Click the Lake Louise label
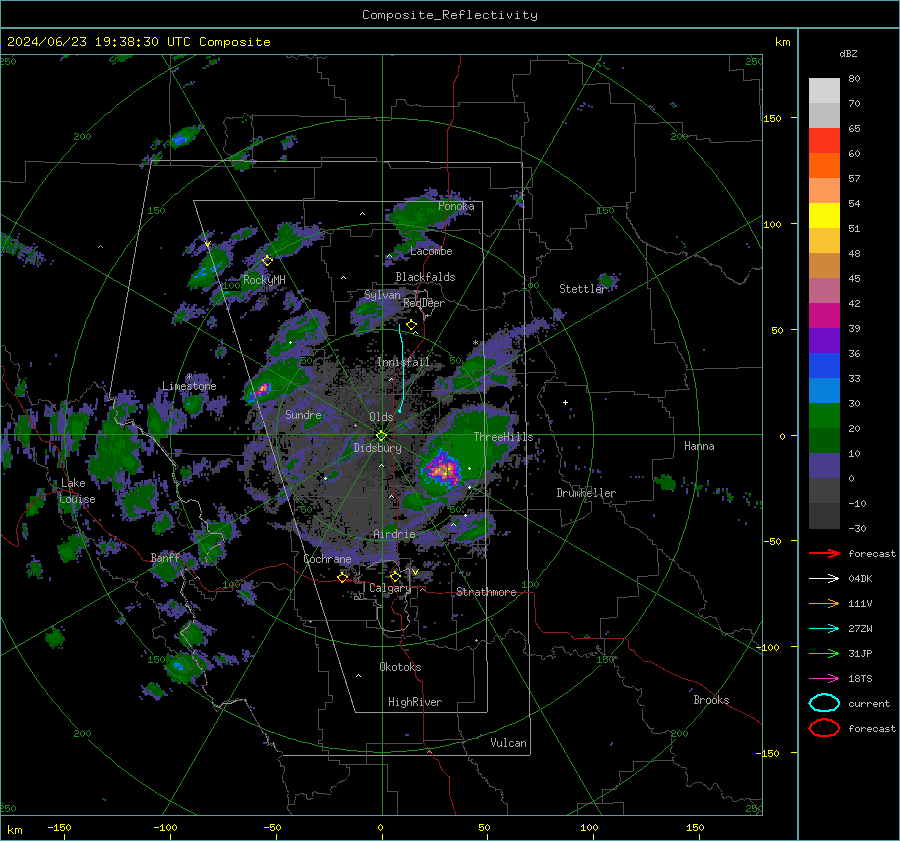 tap(77, 491)
